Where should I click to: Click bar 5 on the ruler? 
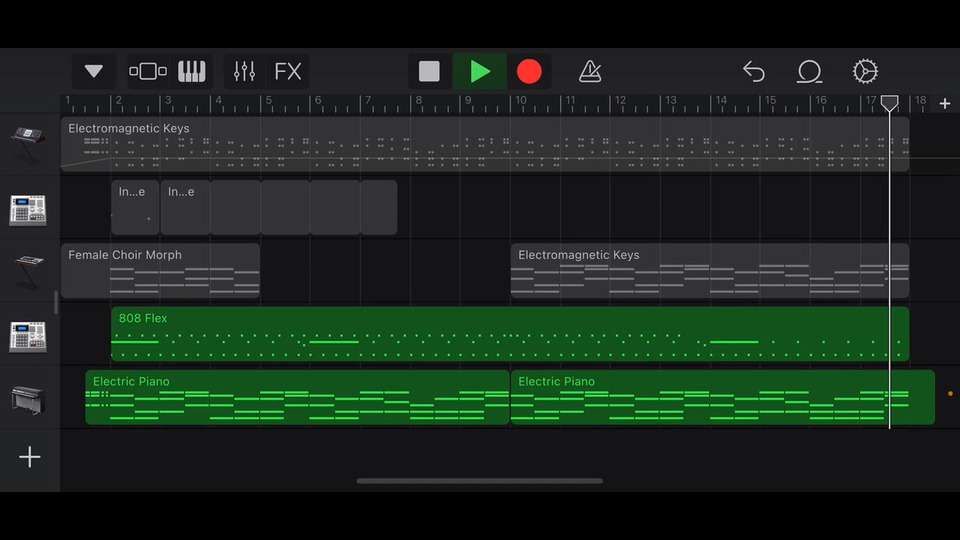pos(268,100)
